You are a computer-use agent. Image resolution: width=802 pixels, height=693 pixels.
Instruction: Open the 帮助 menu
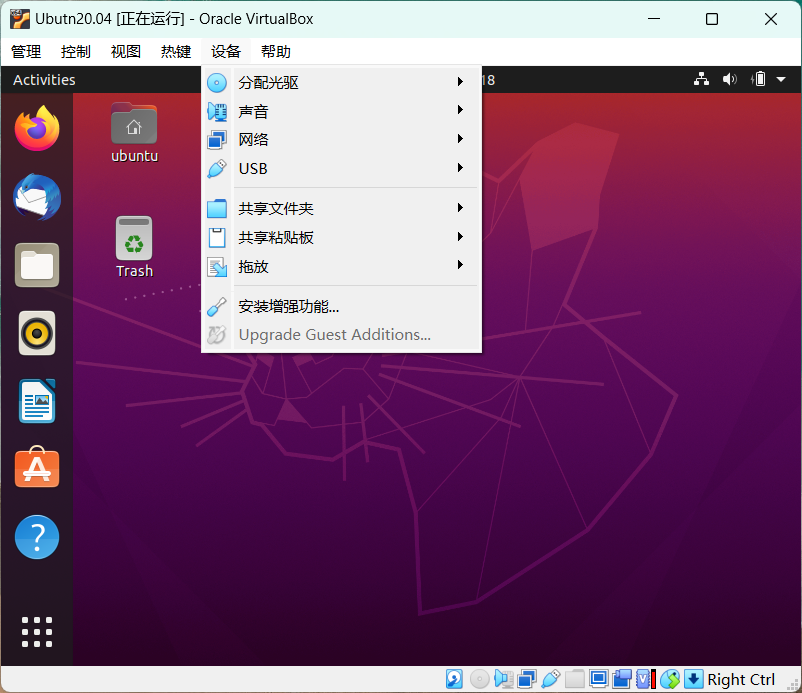pos(276,52)
